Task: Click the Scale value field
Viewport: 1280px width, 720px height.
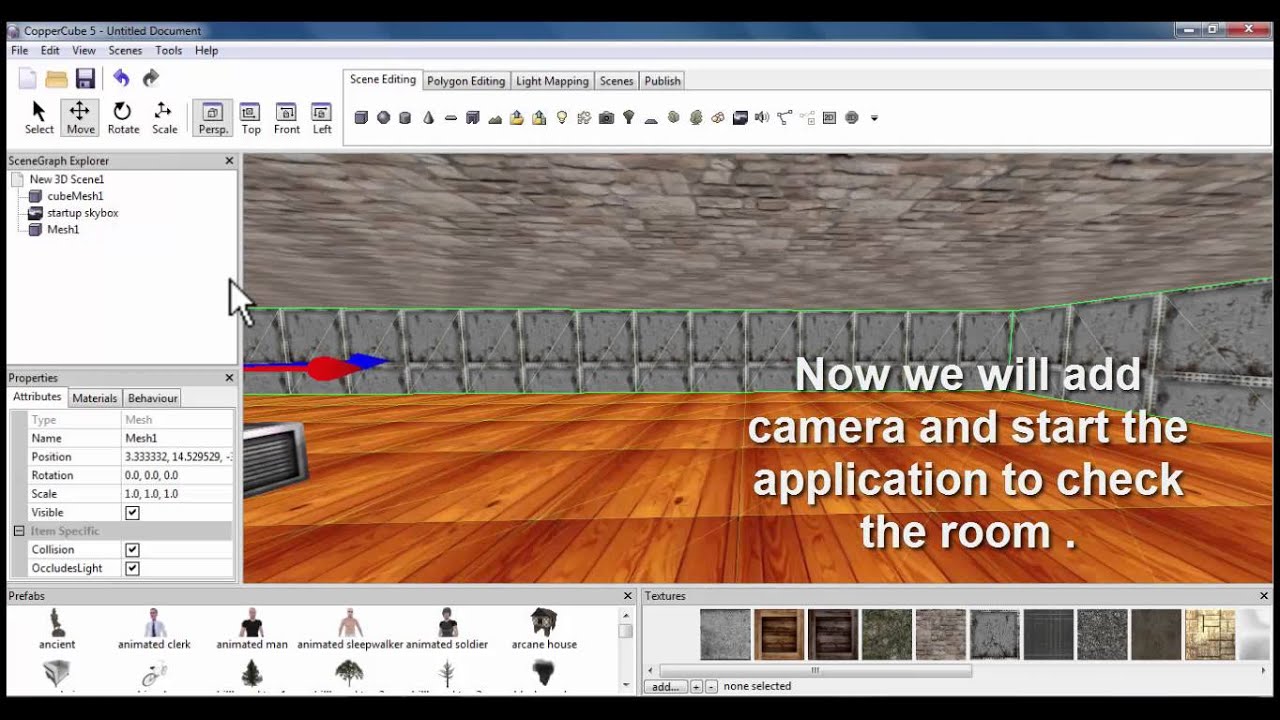Action: 177,494
